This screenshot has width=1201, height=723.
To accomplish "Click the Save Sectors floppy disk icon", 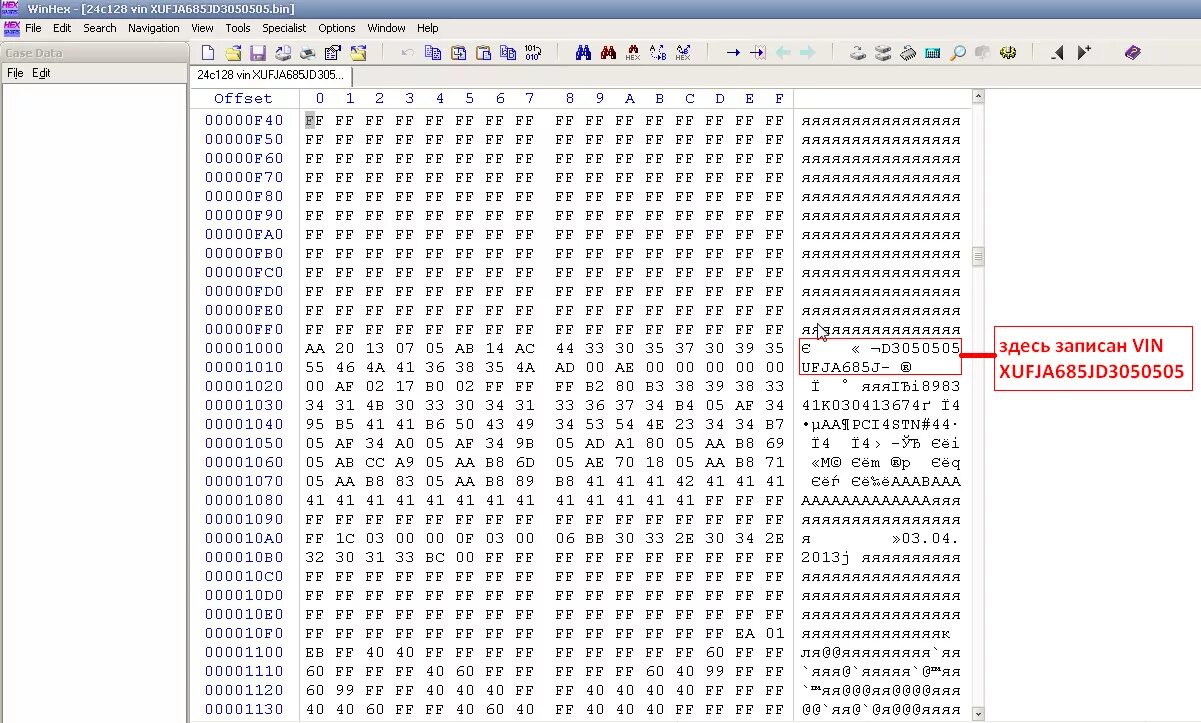I will point(258,53).
